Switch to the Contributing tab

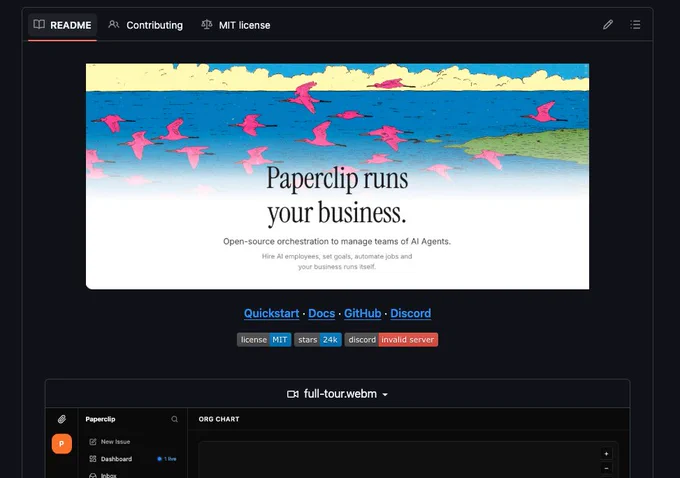pos(146,25)
